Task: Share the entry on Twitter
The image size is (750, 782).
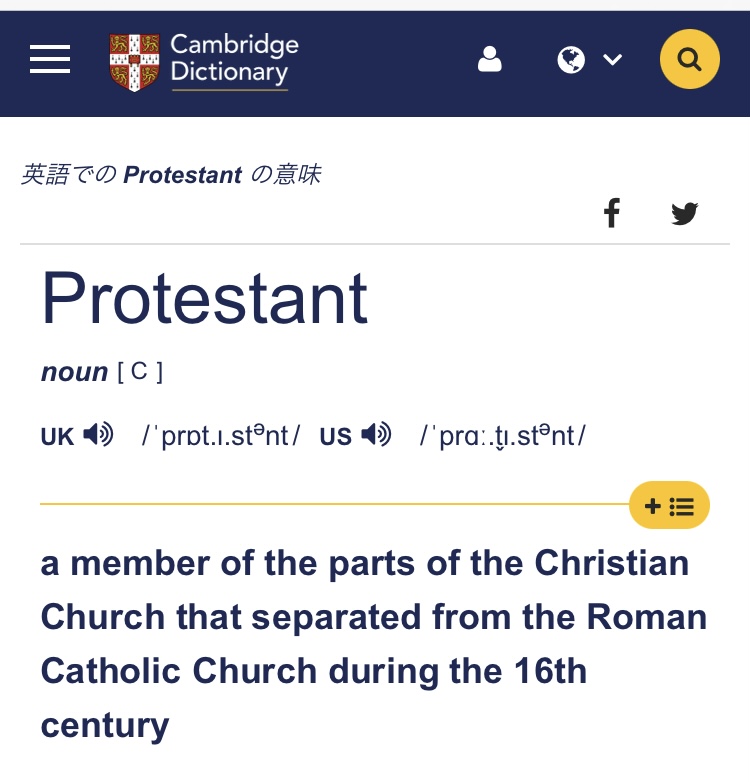Action: [685, 213]
